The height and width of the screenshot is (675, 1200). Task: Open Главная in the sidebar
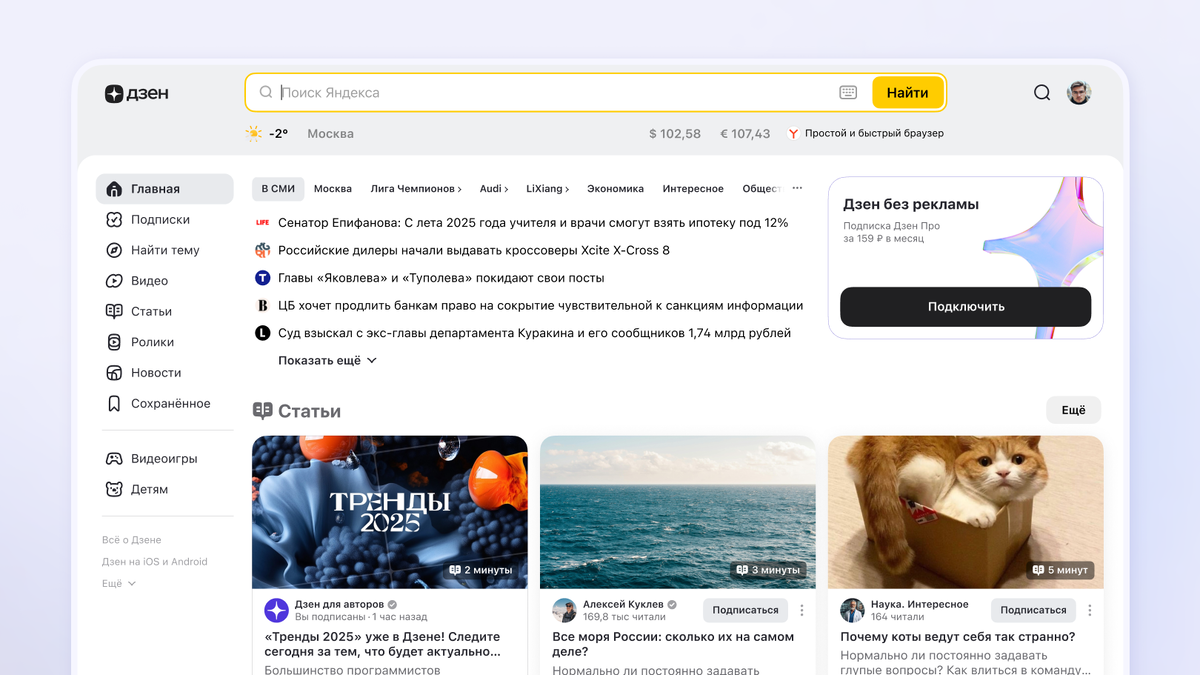[165, 189]
